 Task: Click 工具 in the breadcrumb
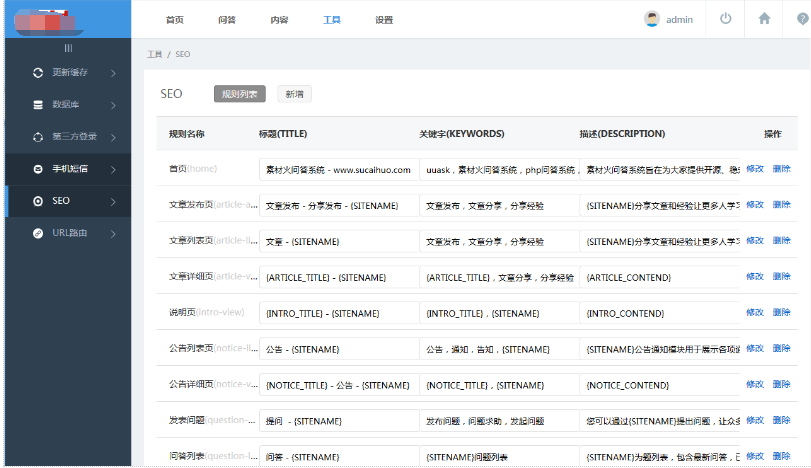[154, 54]
